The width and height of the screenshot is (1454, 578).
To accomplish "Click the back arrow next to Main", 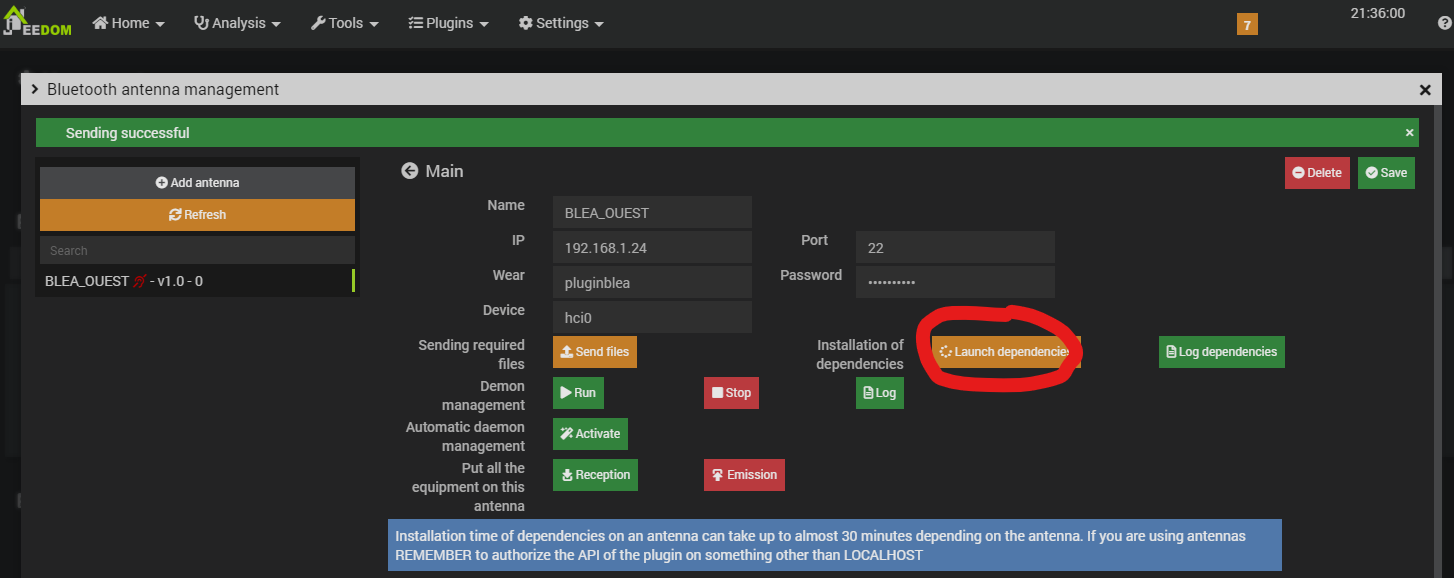I will [x=409, y=171].
